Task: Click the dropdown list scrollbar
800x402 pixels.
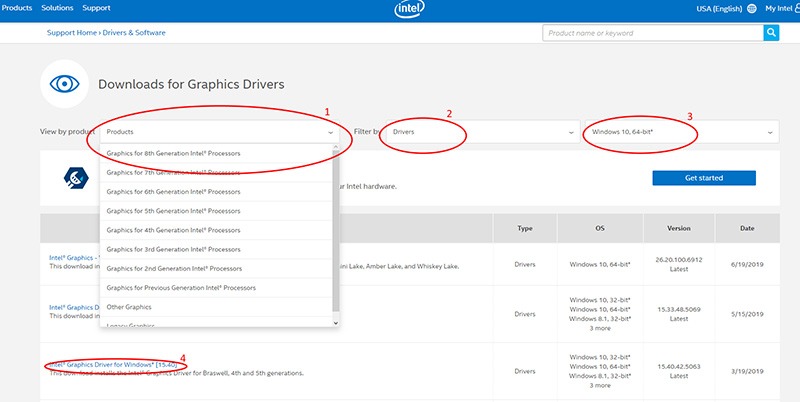Action: (336, 232)
